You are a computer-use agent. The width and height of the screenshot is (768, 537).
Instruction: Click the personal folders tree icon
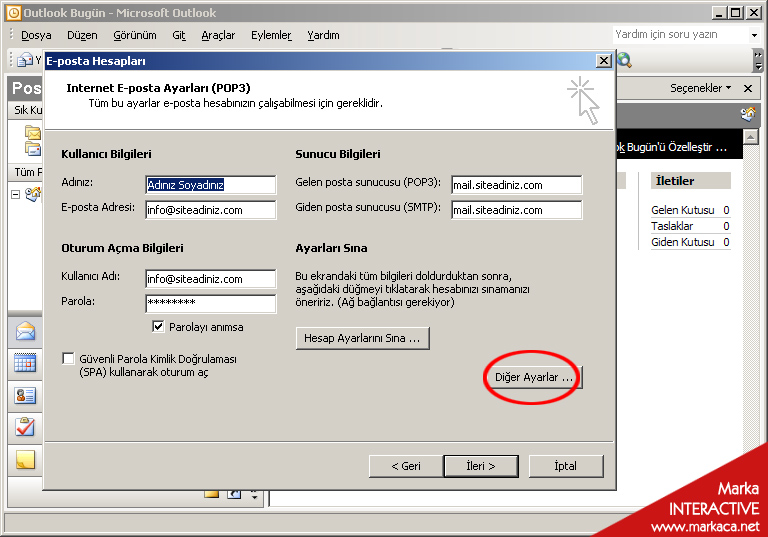pos(33,195)
